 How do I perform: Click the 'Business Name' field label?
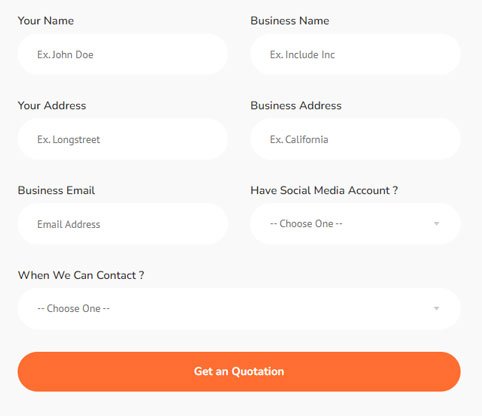click(290, 21)
